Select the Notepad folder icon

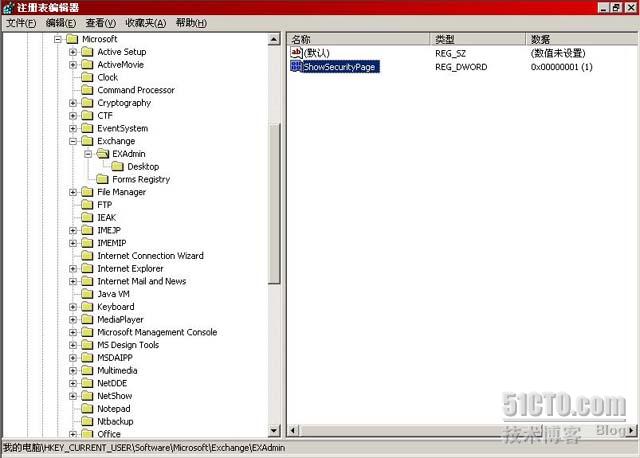[88, 409]
